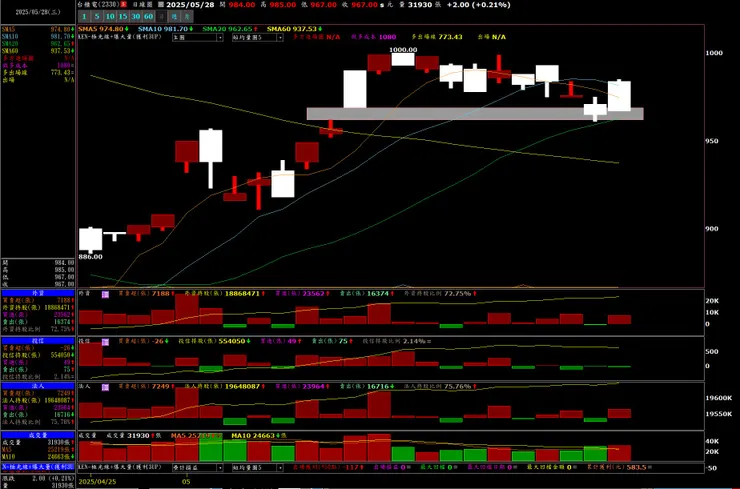Open the bottom 短均量圖5 dropdown

pos(258,467)
